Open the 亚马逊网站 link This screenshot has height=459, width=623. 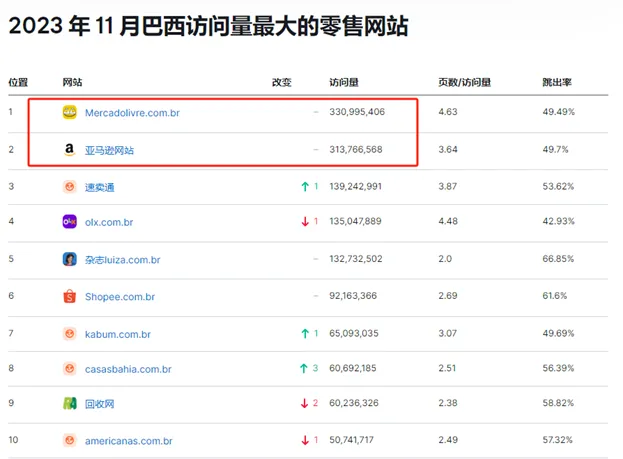click(109, 150)
